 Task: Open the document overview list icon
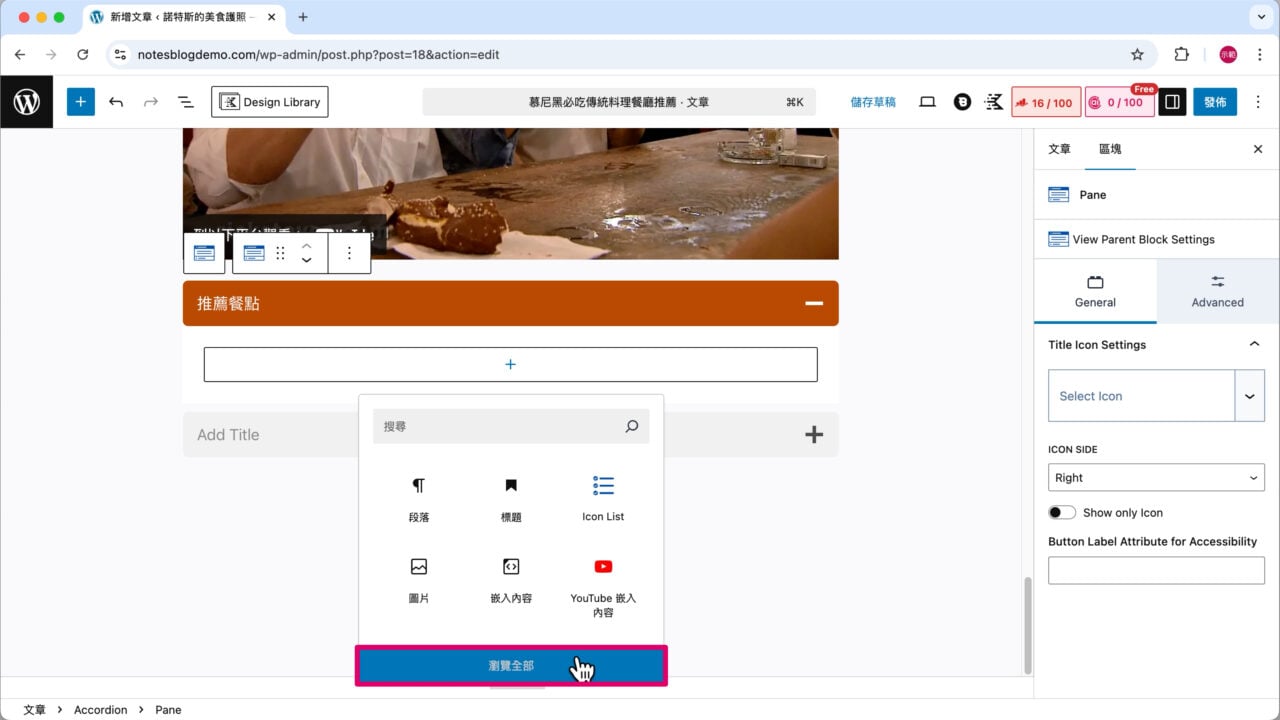tap(185, 101)
